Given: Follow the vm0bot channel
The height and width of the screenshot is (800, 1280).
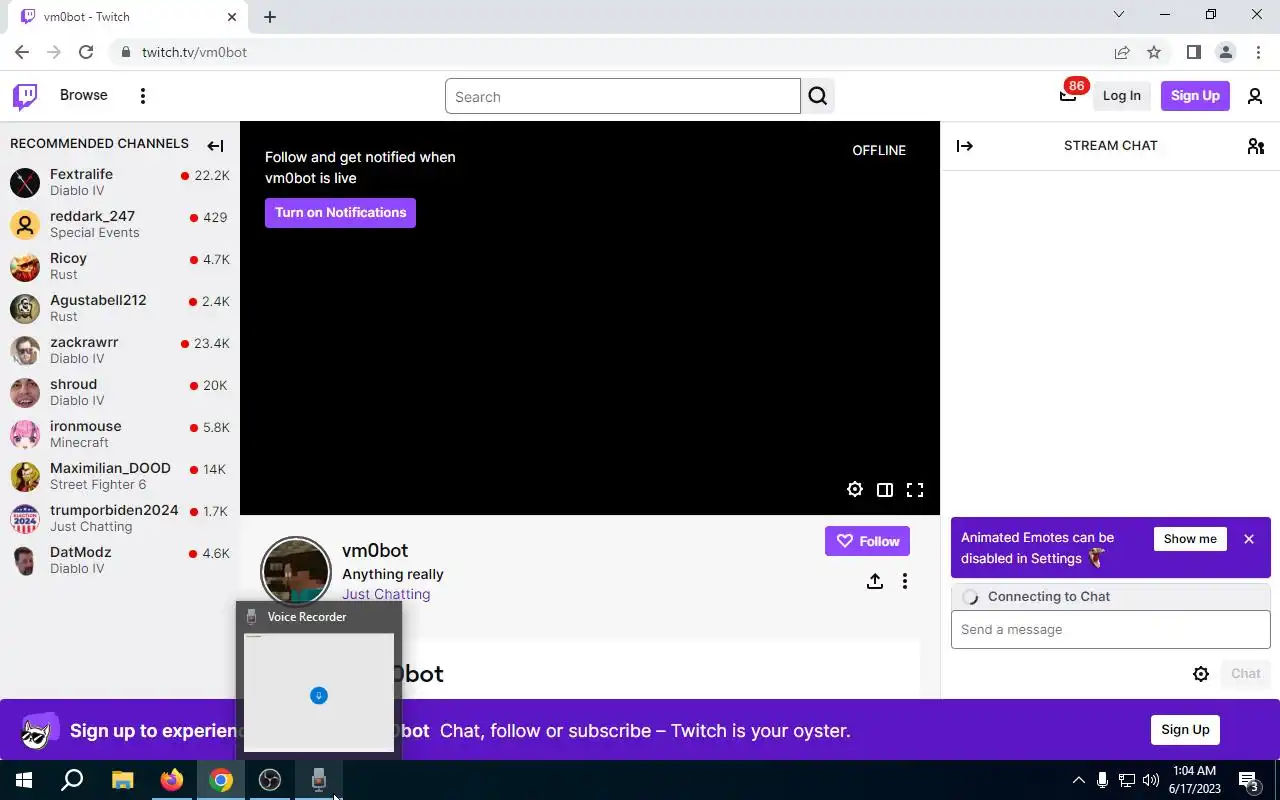Looking at the screenshot, I should (x=867, y=541).
